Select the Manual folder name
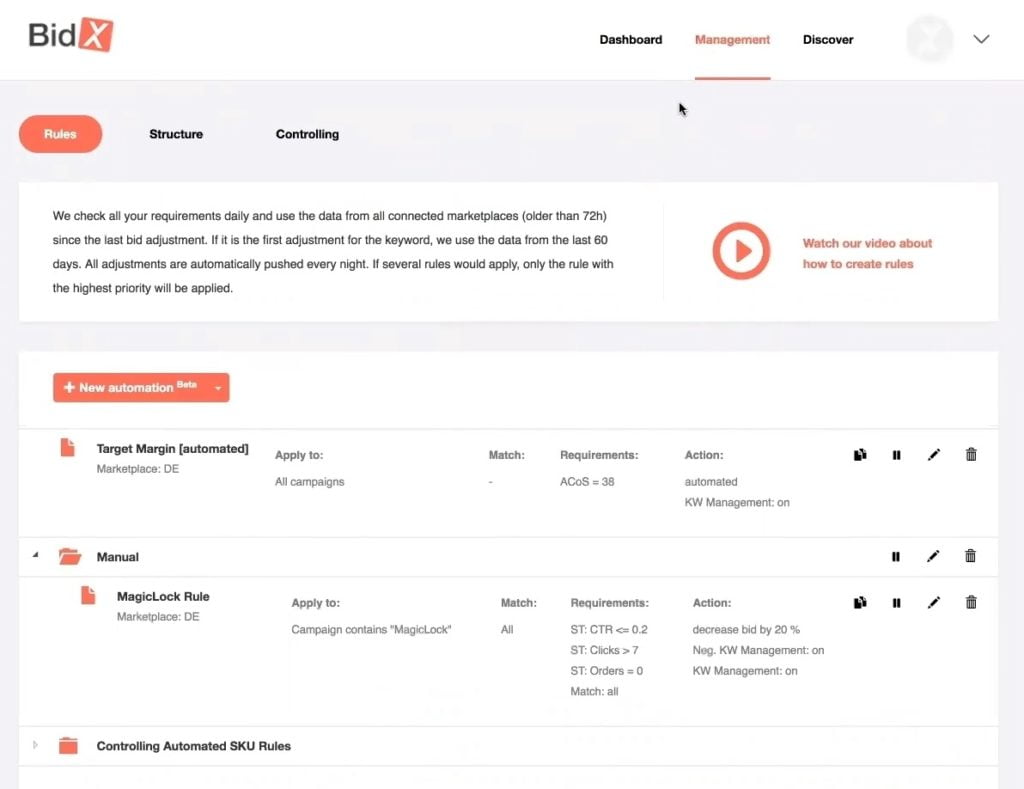 pos(118,557)
